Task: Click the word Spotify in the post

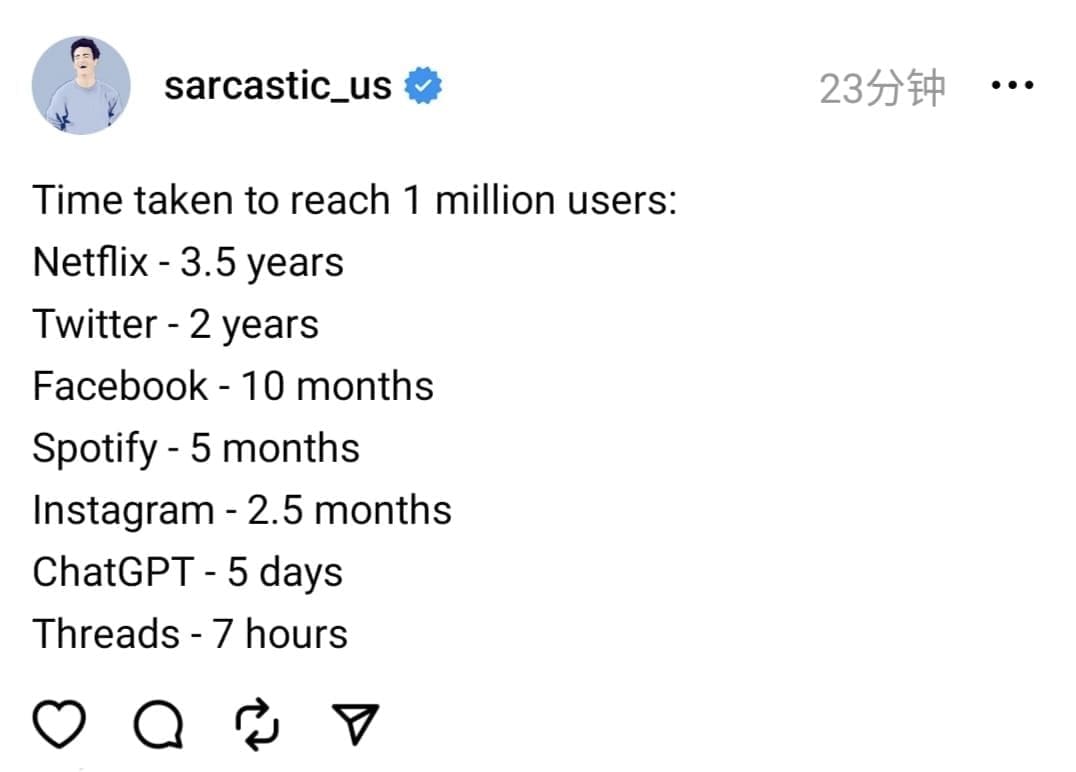Action: pyautogui.click(x=94, y=449)
